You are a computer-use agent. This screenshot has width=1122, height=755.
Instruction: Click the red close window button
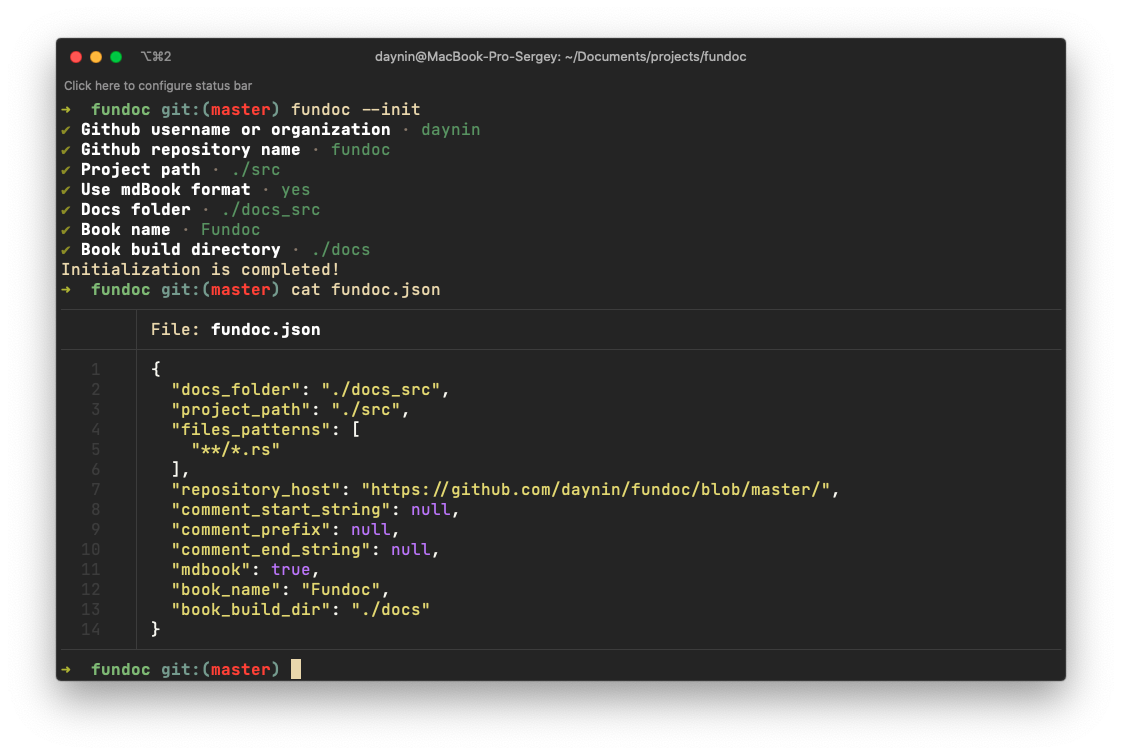click(x=76, y=57)
